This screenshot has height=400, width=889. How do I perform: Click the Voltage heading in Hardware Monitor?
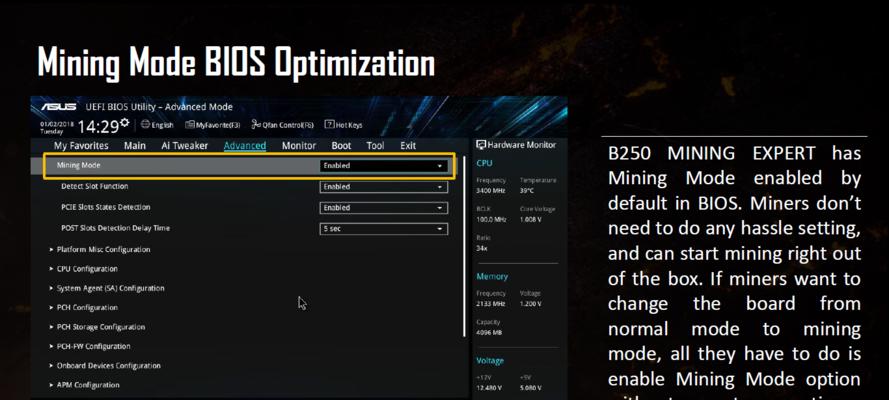pos(490,361)
